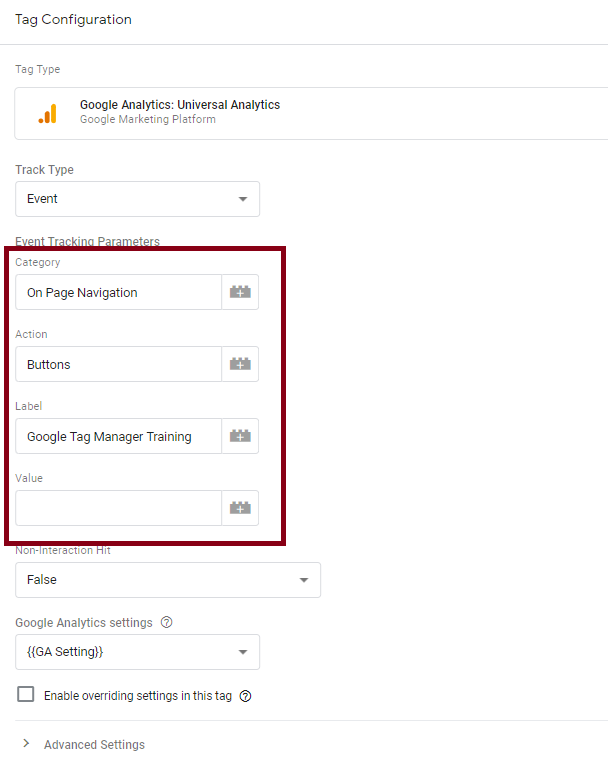The height and width of the screenshot is (759, 608).
Task: Open variable picker for Category field
Action: coord(240,292)
